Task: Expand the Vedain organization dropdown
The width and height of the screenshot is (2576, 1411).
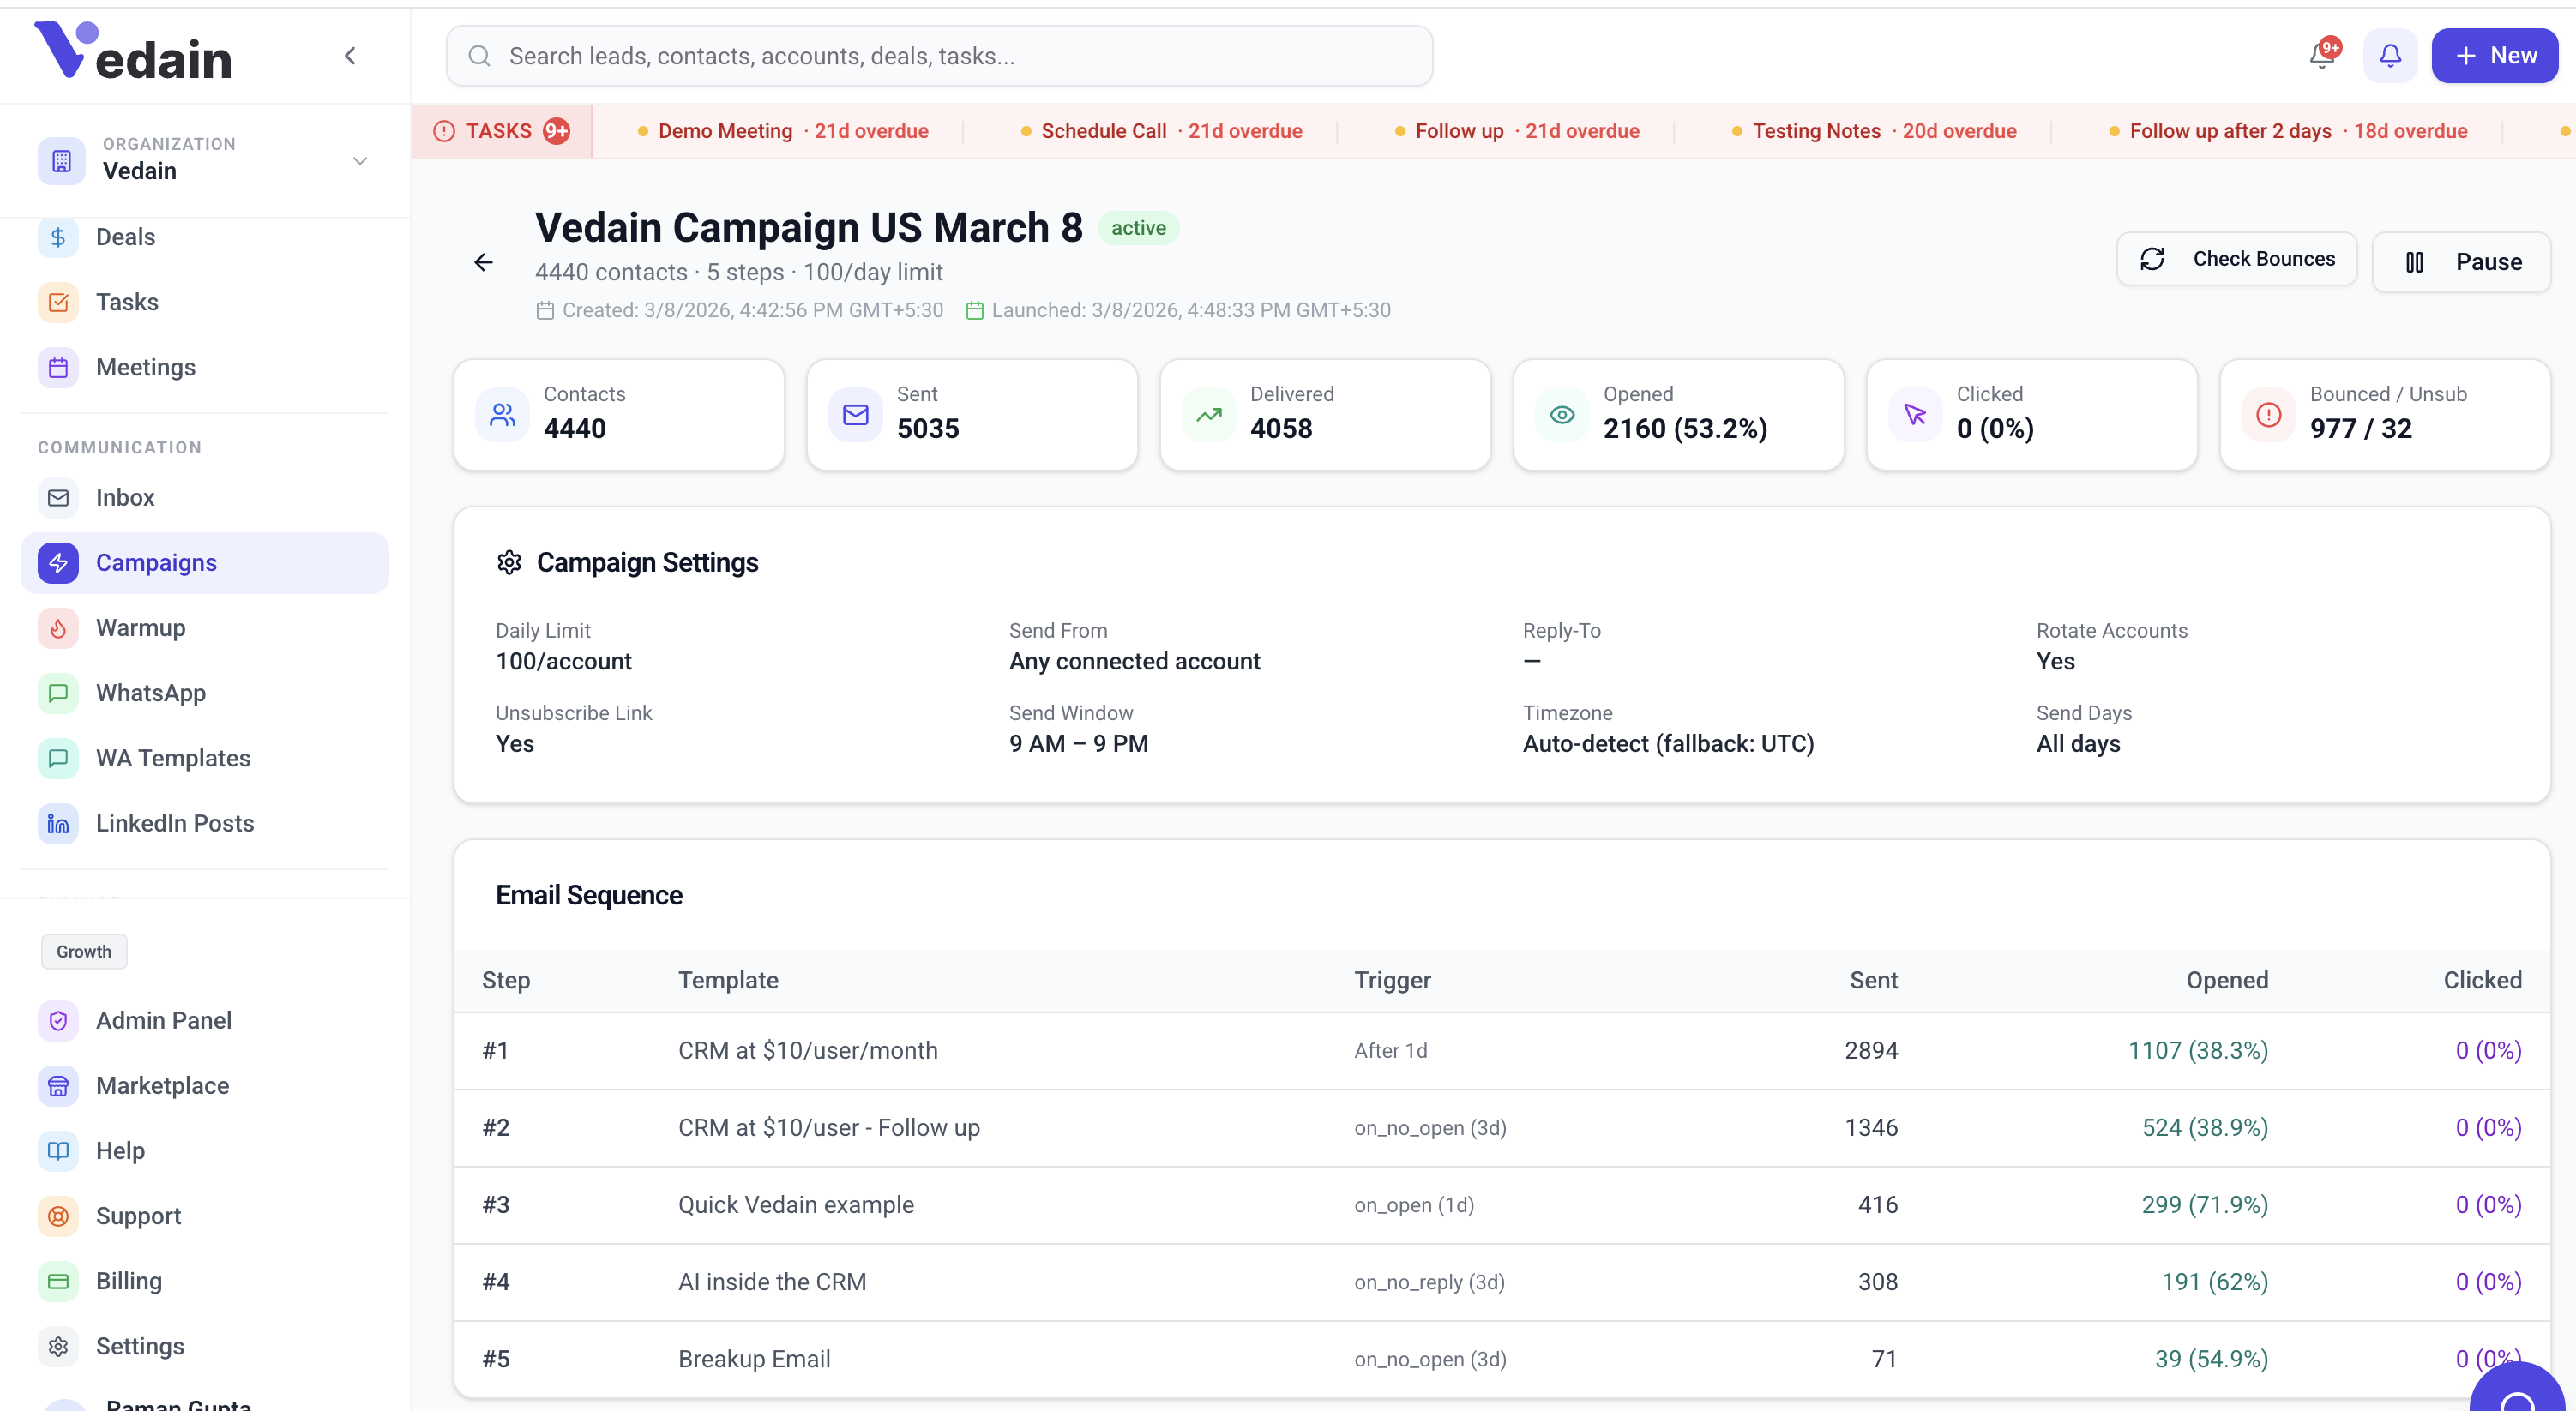Action: (x=360, y=160)
